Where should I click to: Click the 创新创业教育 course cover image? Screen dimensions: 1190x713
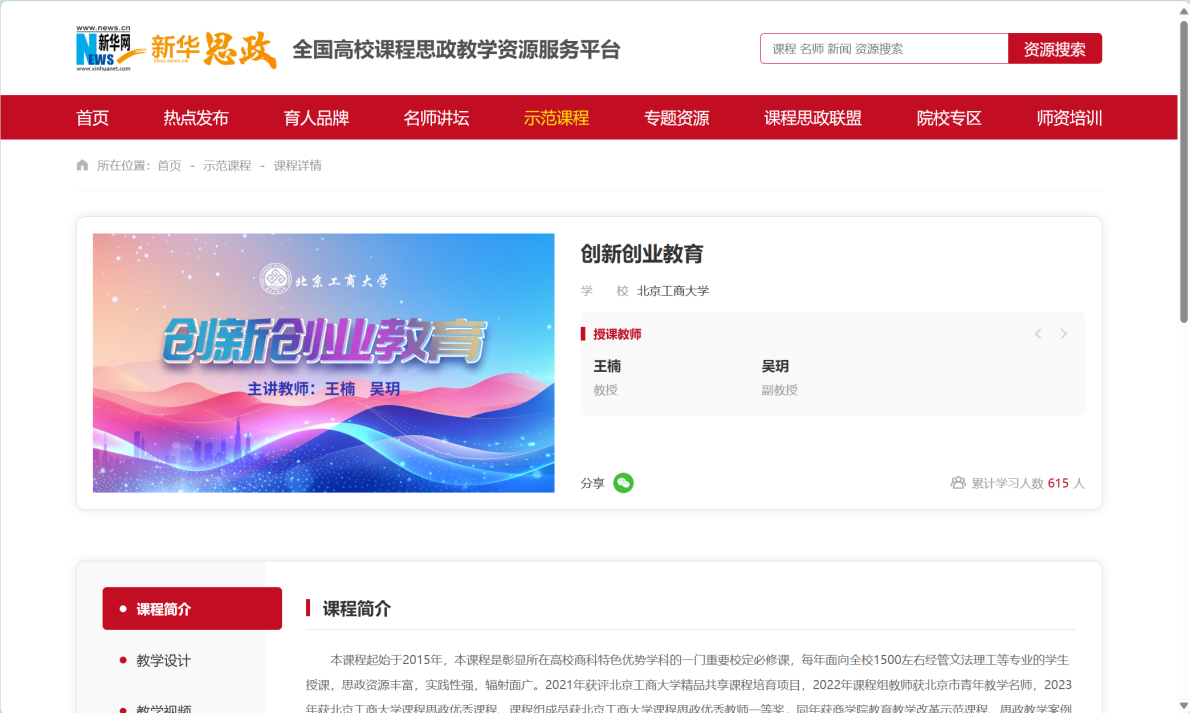[x=323, y=362]
